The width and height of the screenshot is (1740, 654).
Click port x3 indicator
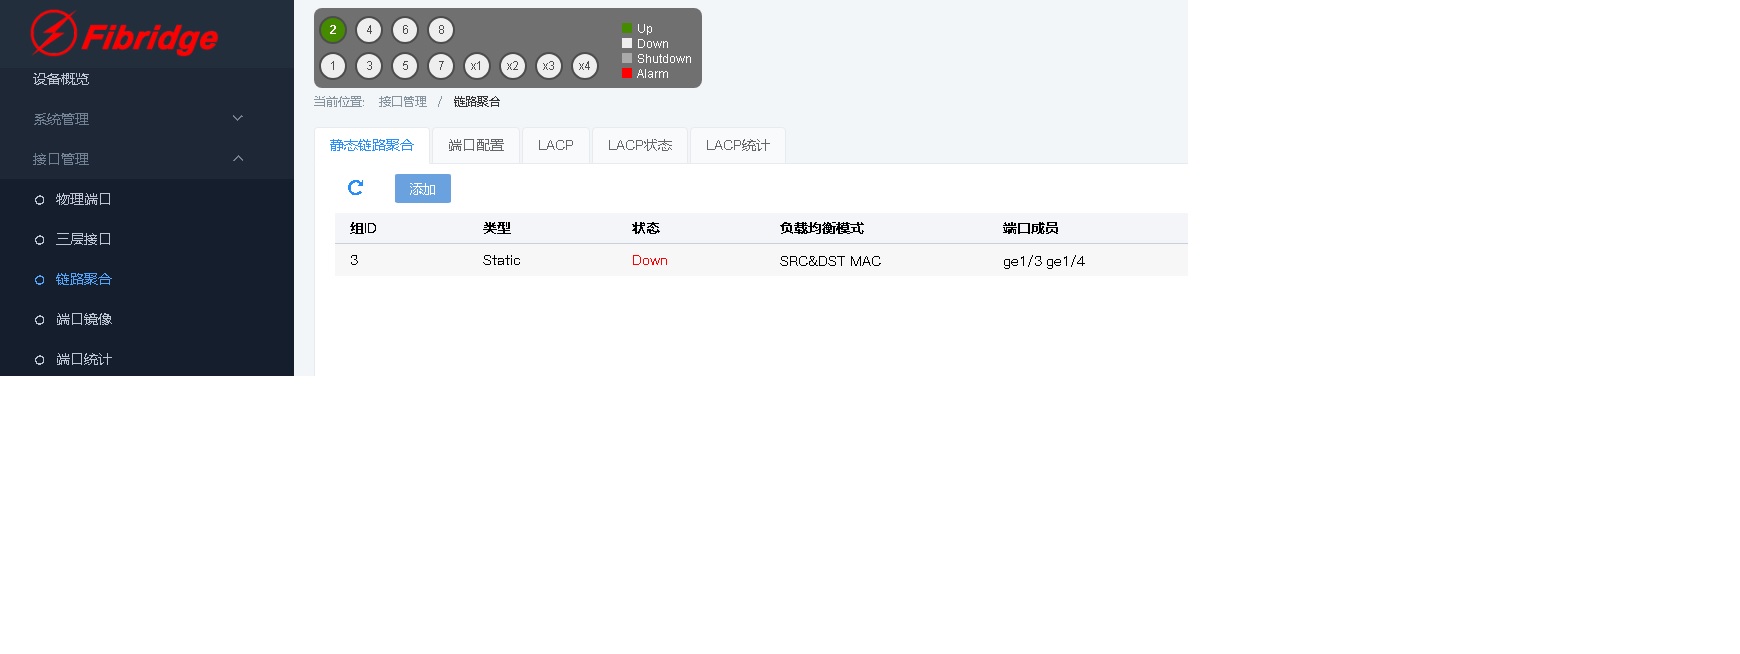point(549,66)
